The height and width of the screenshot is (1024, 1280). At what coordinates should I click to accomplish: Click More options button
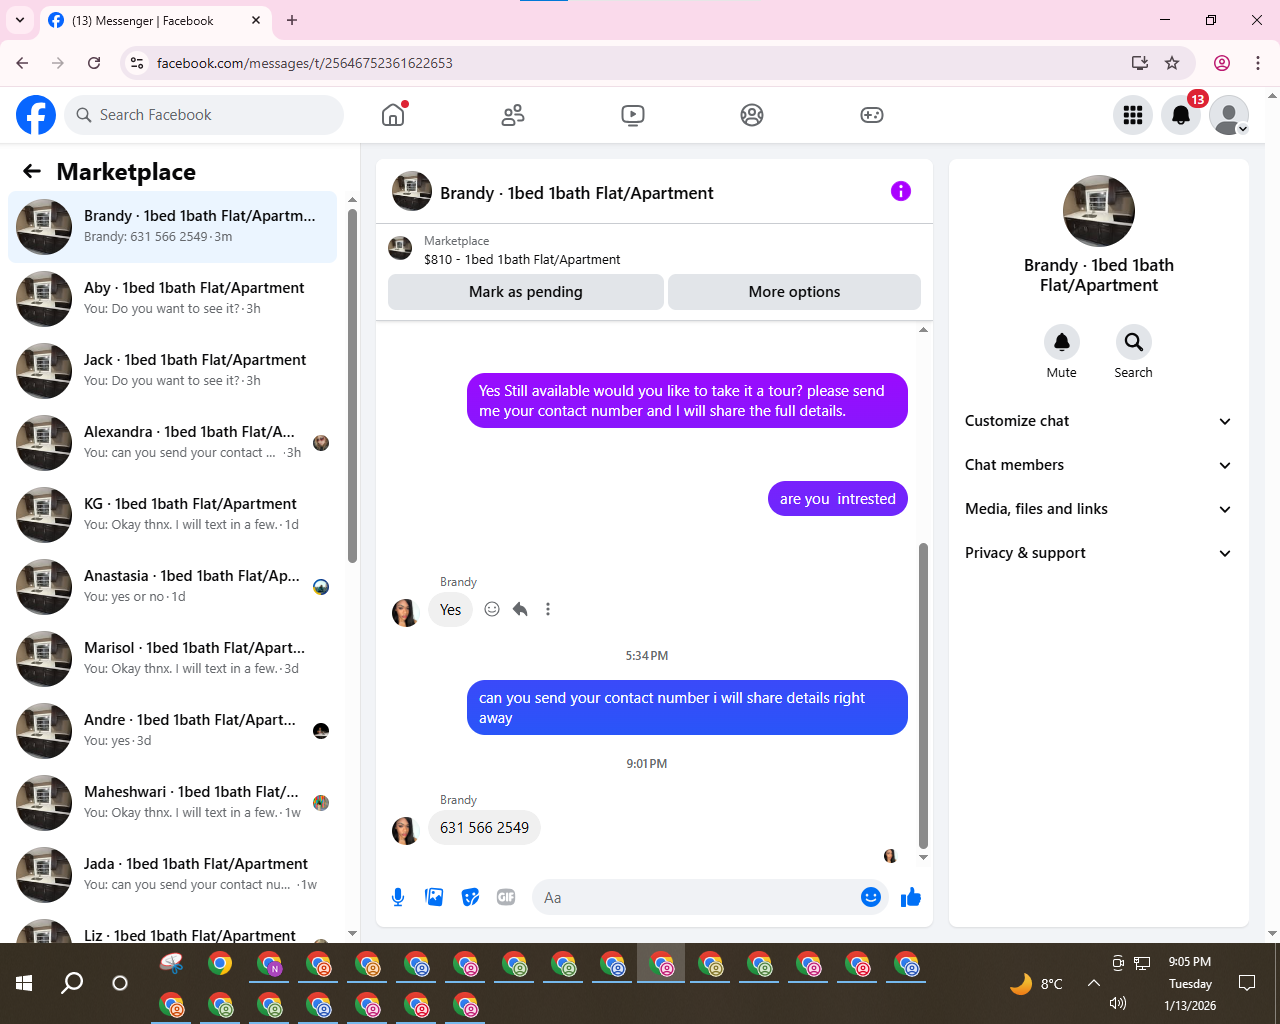[795, 292]
